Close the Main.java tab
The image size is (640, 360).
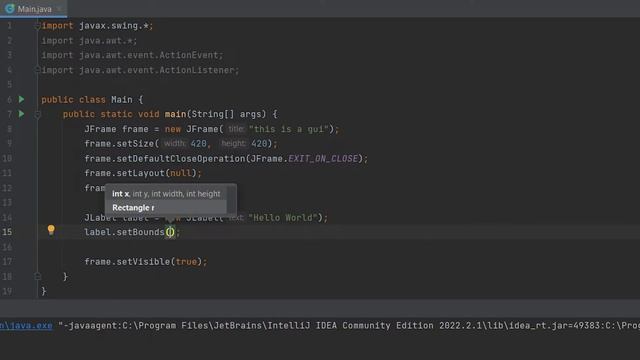tap(60, 9)
